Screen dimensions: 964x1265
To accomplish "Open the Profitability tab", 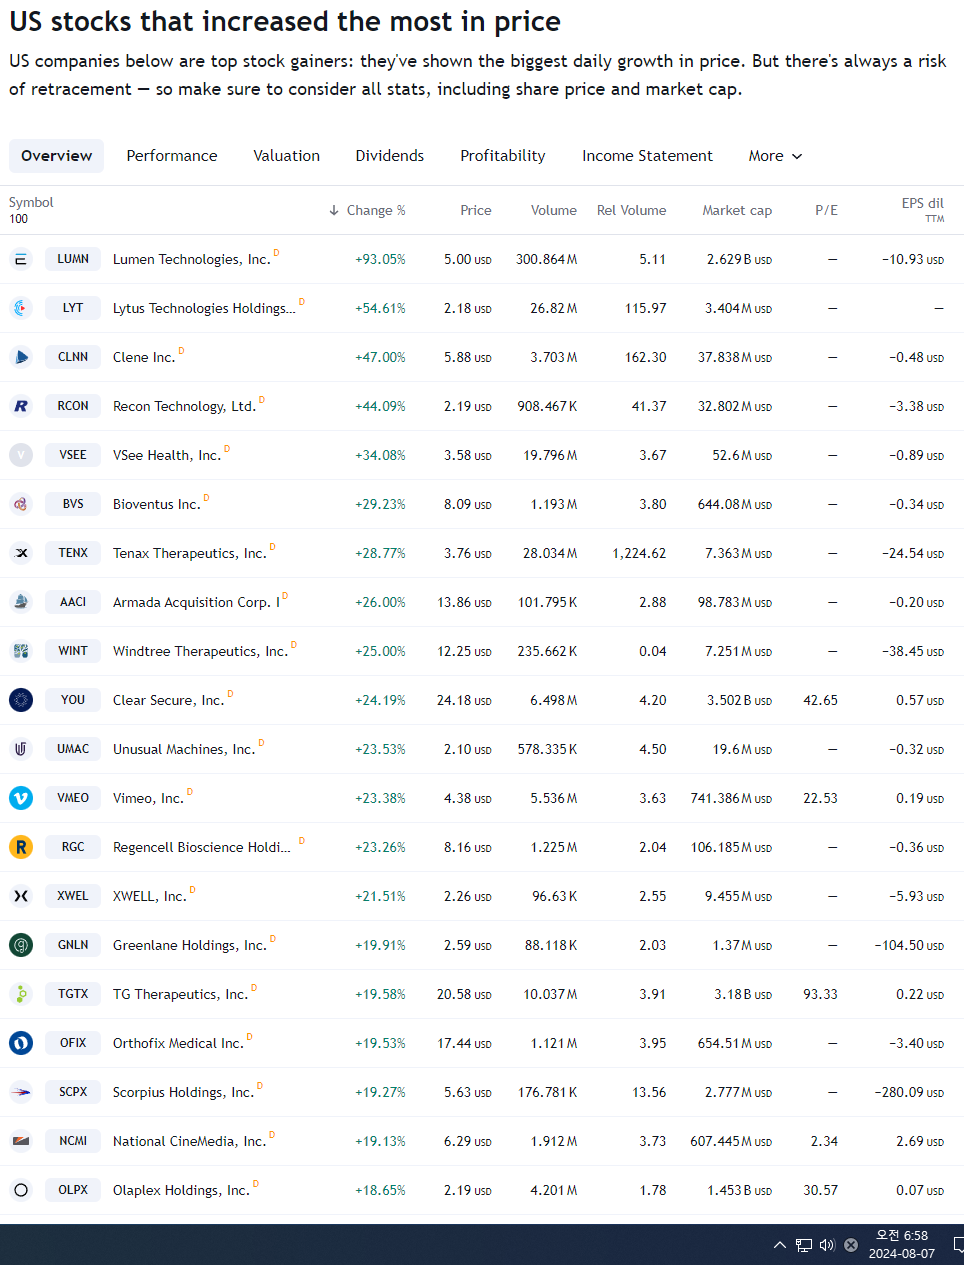I will pos(503,156).
